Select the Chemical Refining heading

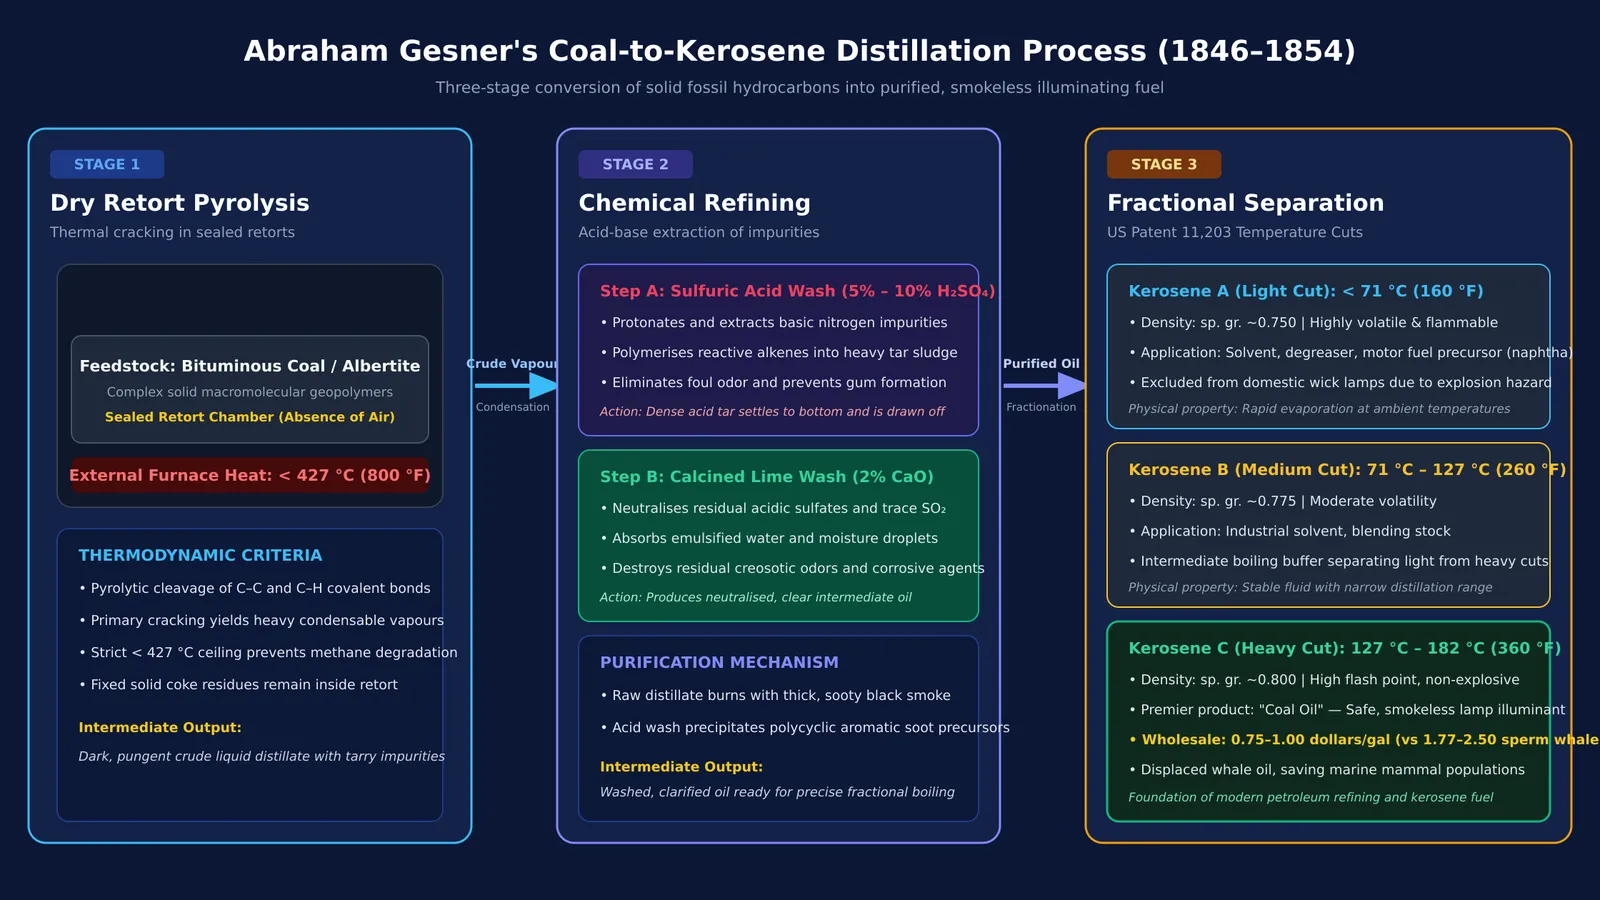click(695, 203)
